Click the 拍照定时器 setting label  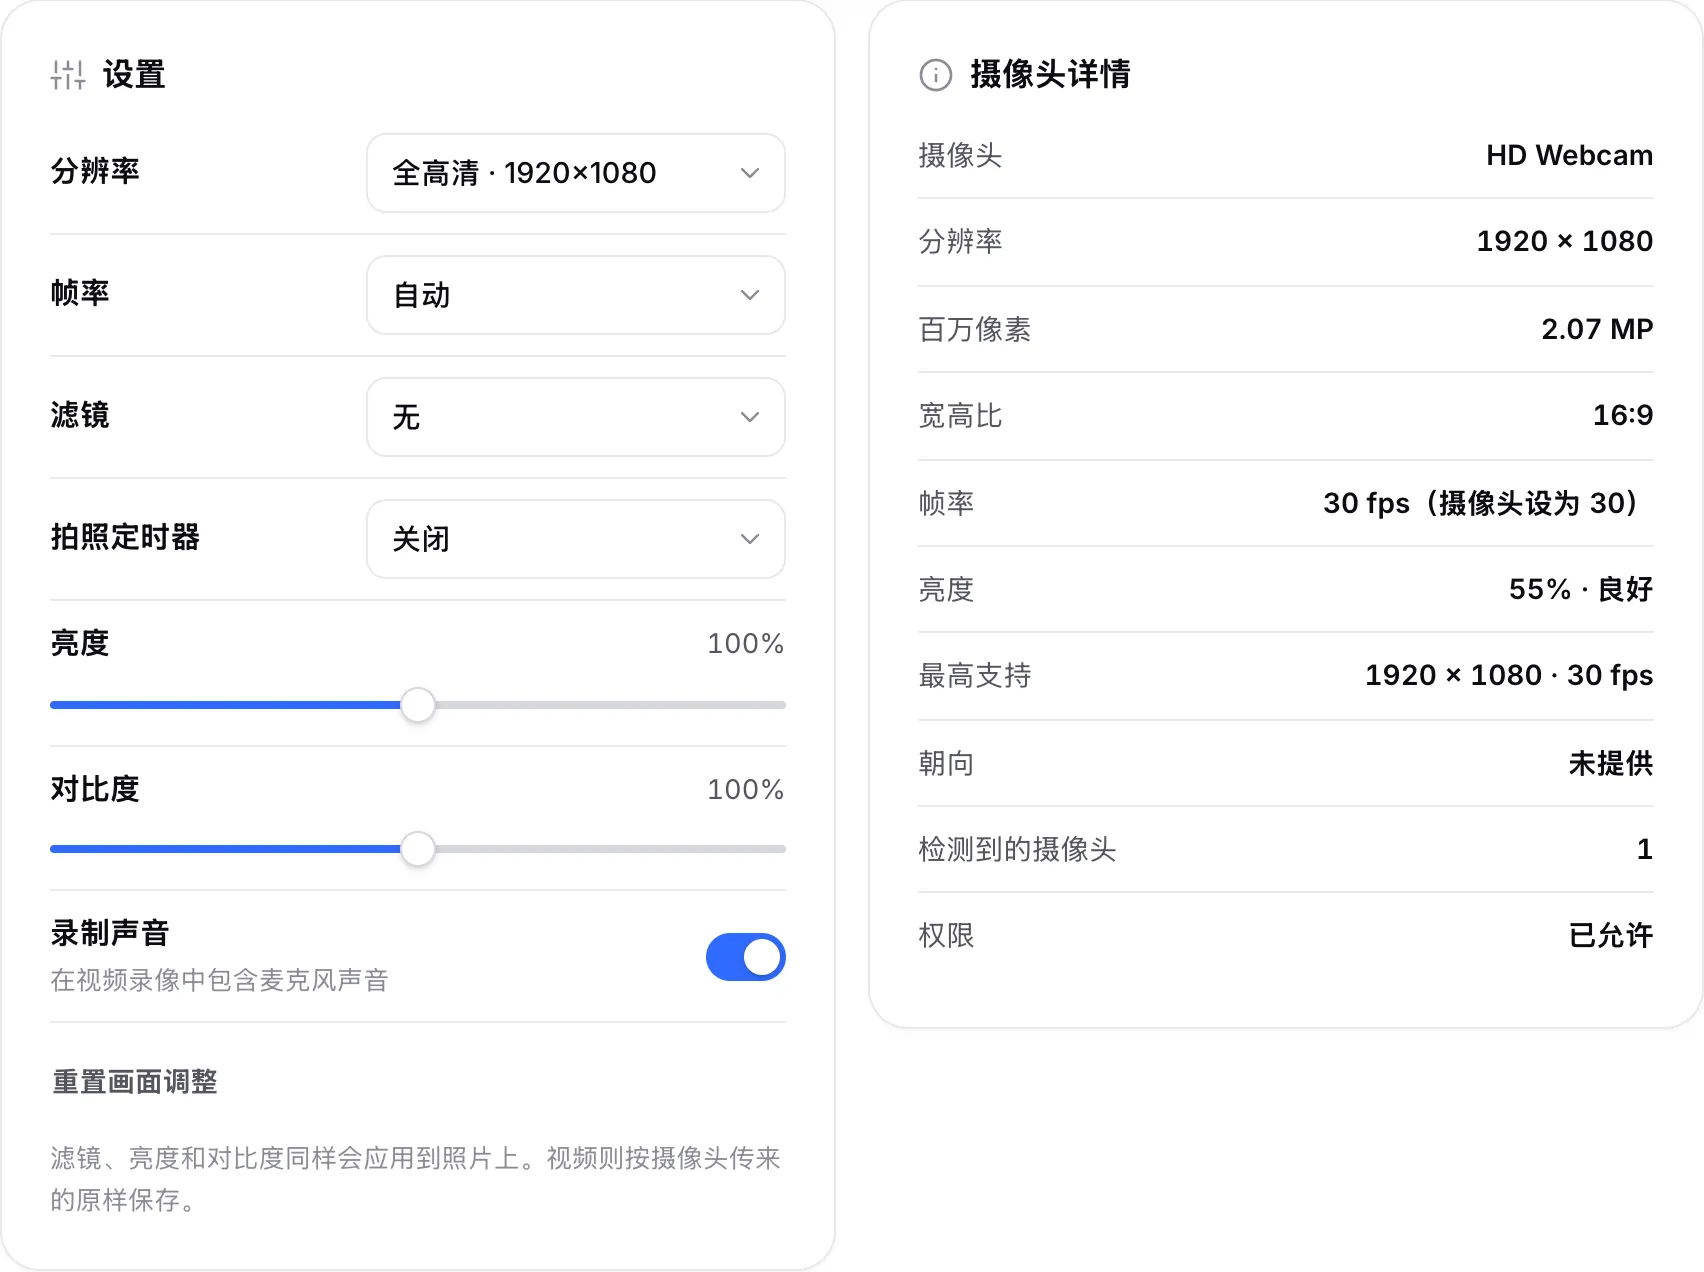click(x=125, y=537)
